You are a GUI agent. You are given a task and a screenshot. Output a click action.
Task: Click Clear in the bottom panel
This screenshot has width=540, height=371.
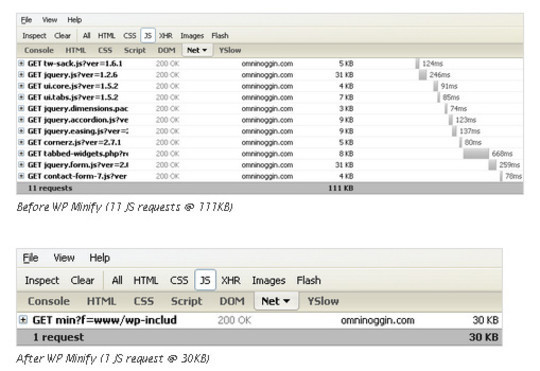[x=82, y=280]
